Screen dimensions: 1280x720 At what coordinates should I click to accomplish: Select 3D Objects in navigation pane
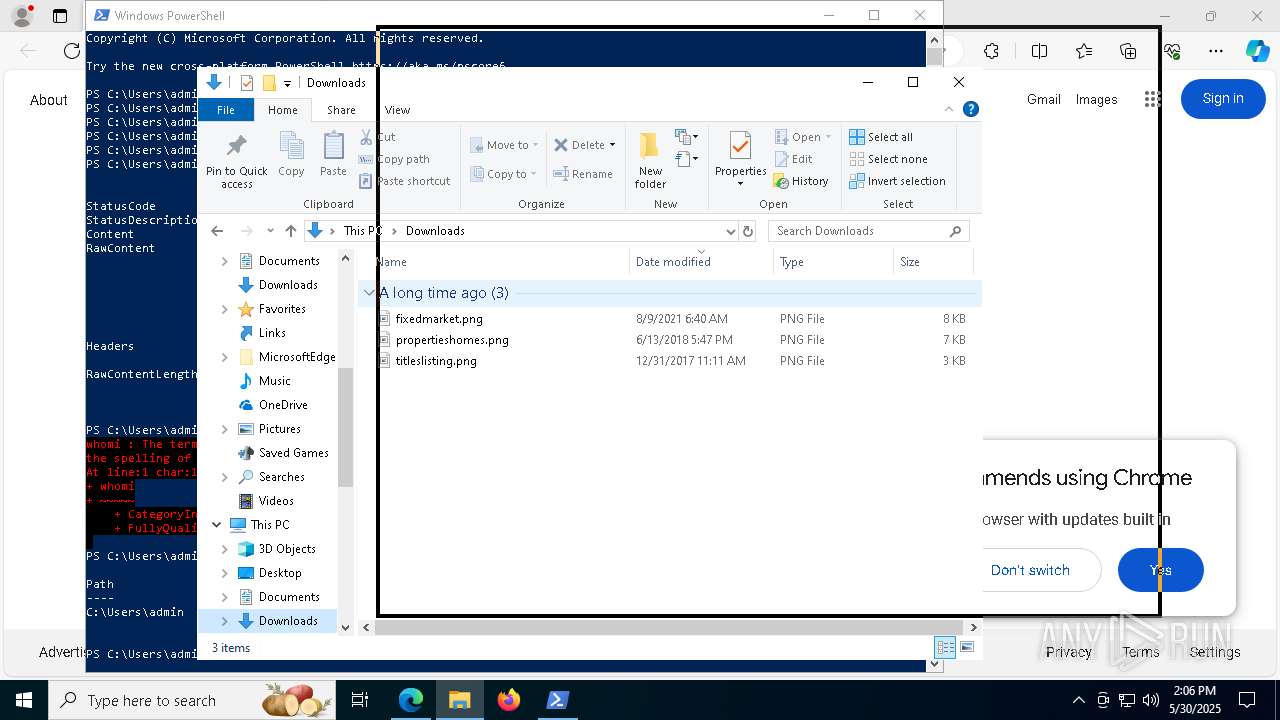(x=287, y=549)
